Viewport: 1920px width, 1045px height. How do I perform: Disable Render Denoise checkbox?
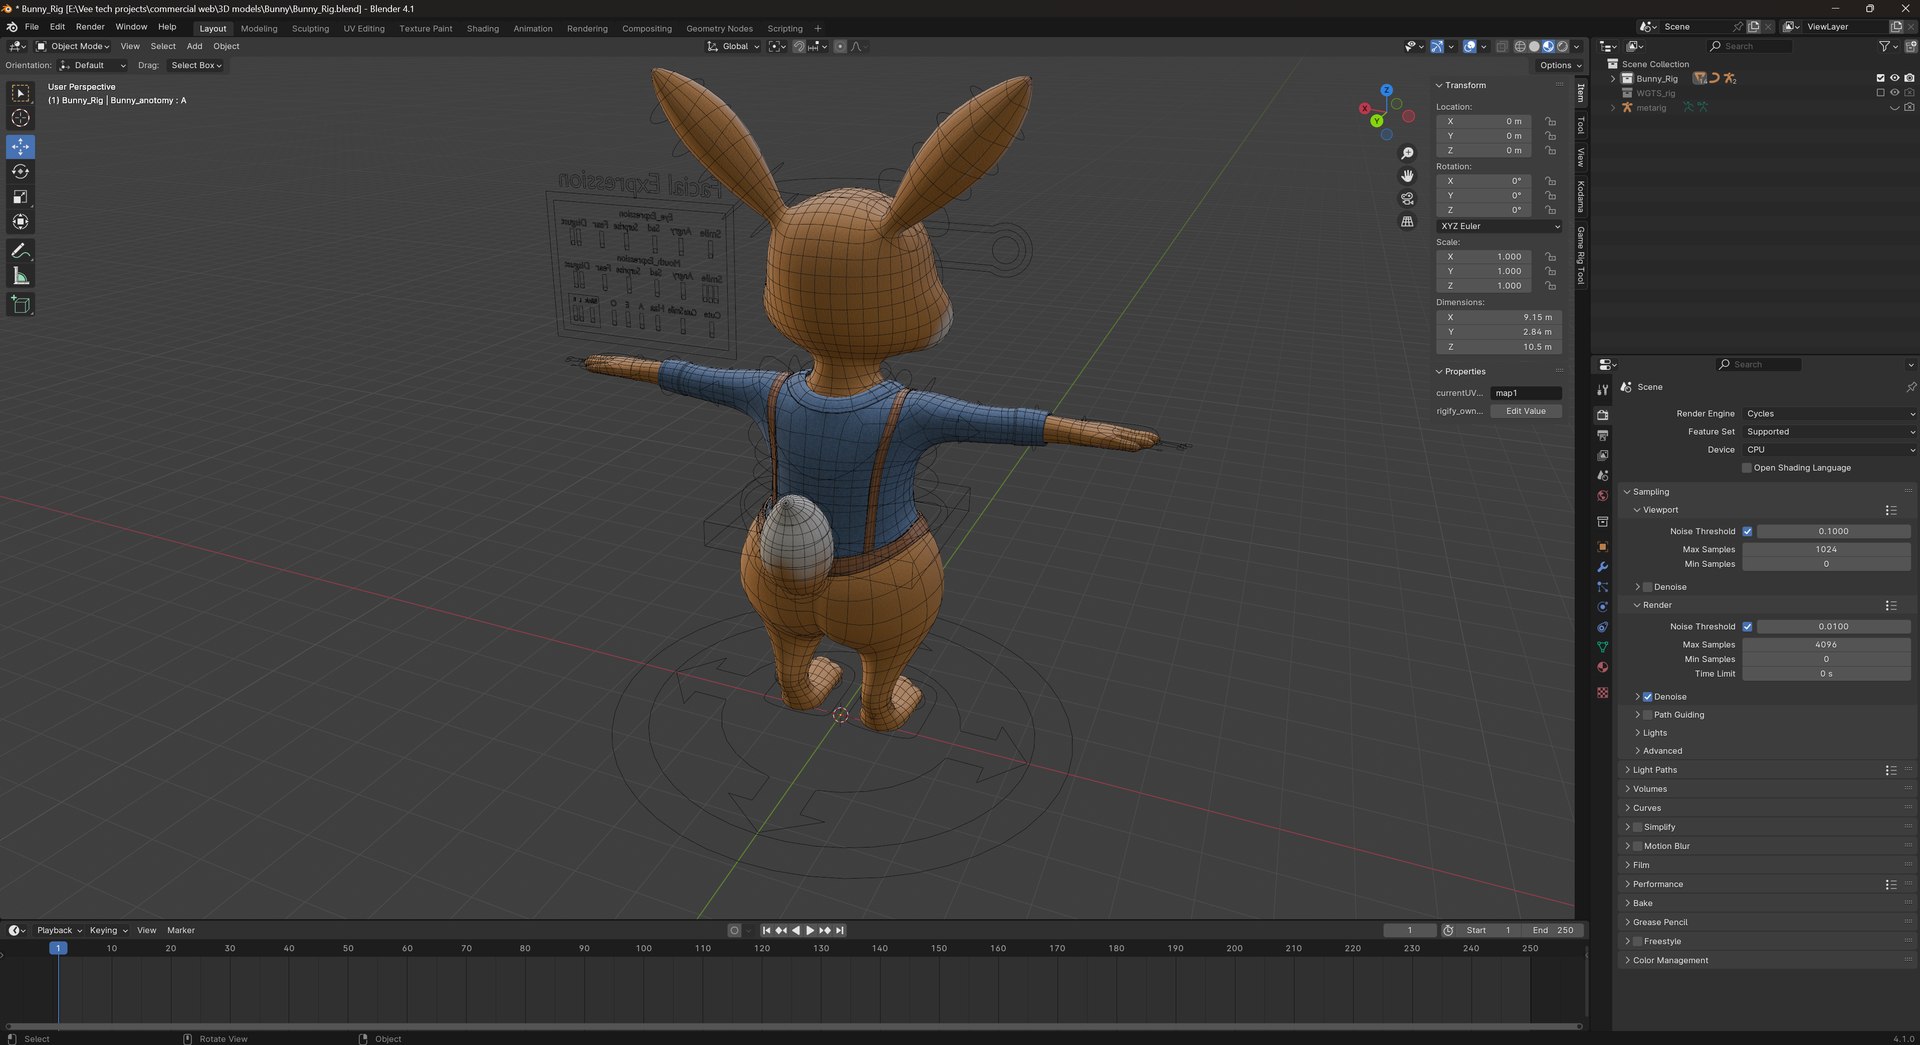pyautogui.click(x=1647, y=697)
